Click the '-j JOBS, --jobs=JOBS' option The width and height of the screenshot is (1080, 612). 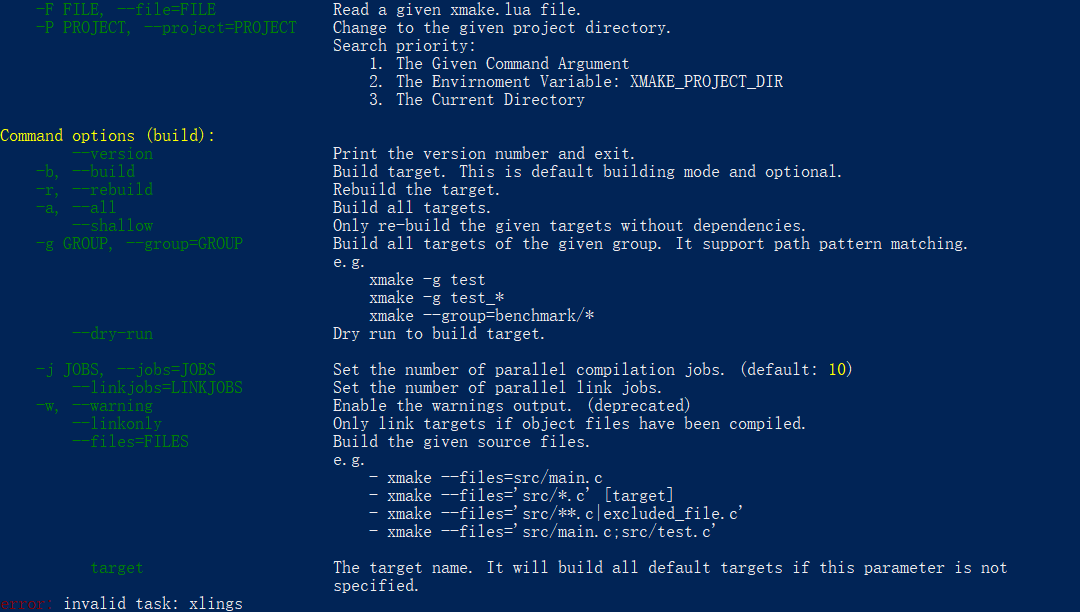pyautogui.click(x=126, y=370)
